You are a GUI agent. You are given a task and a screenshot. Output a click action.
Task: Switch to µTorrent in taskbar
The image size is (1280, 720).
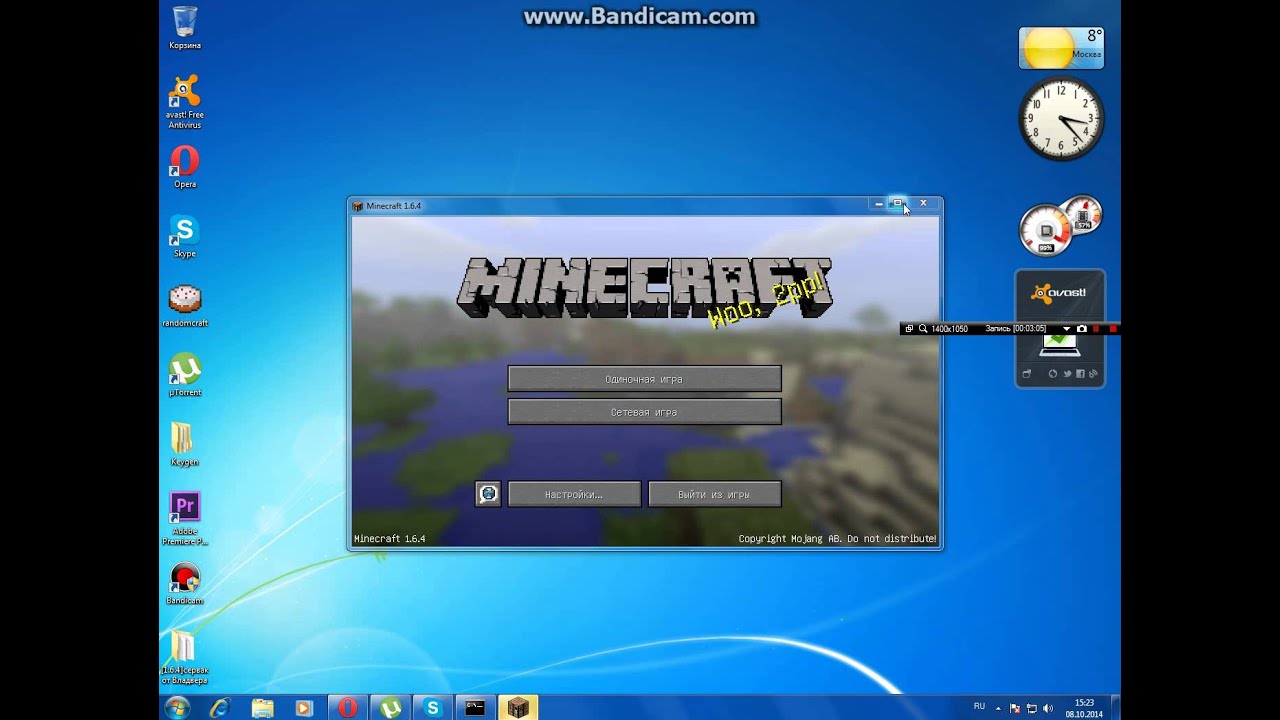coord(390,708)
